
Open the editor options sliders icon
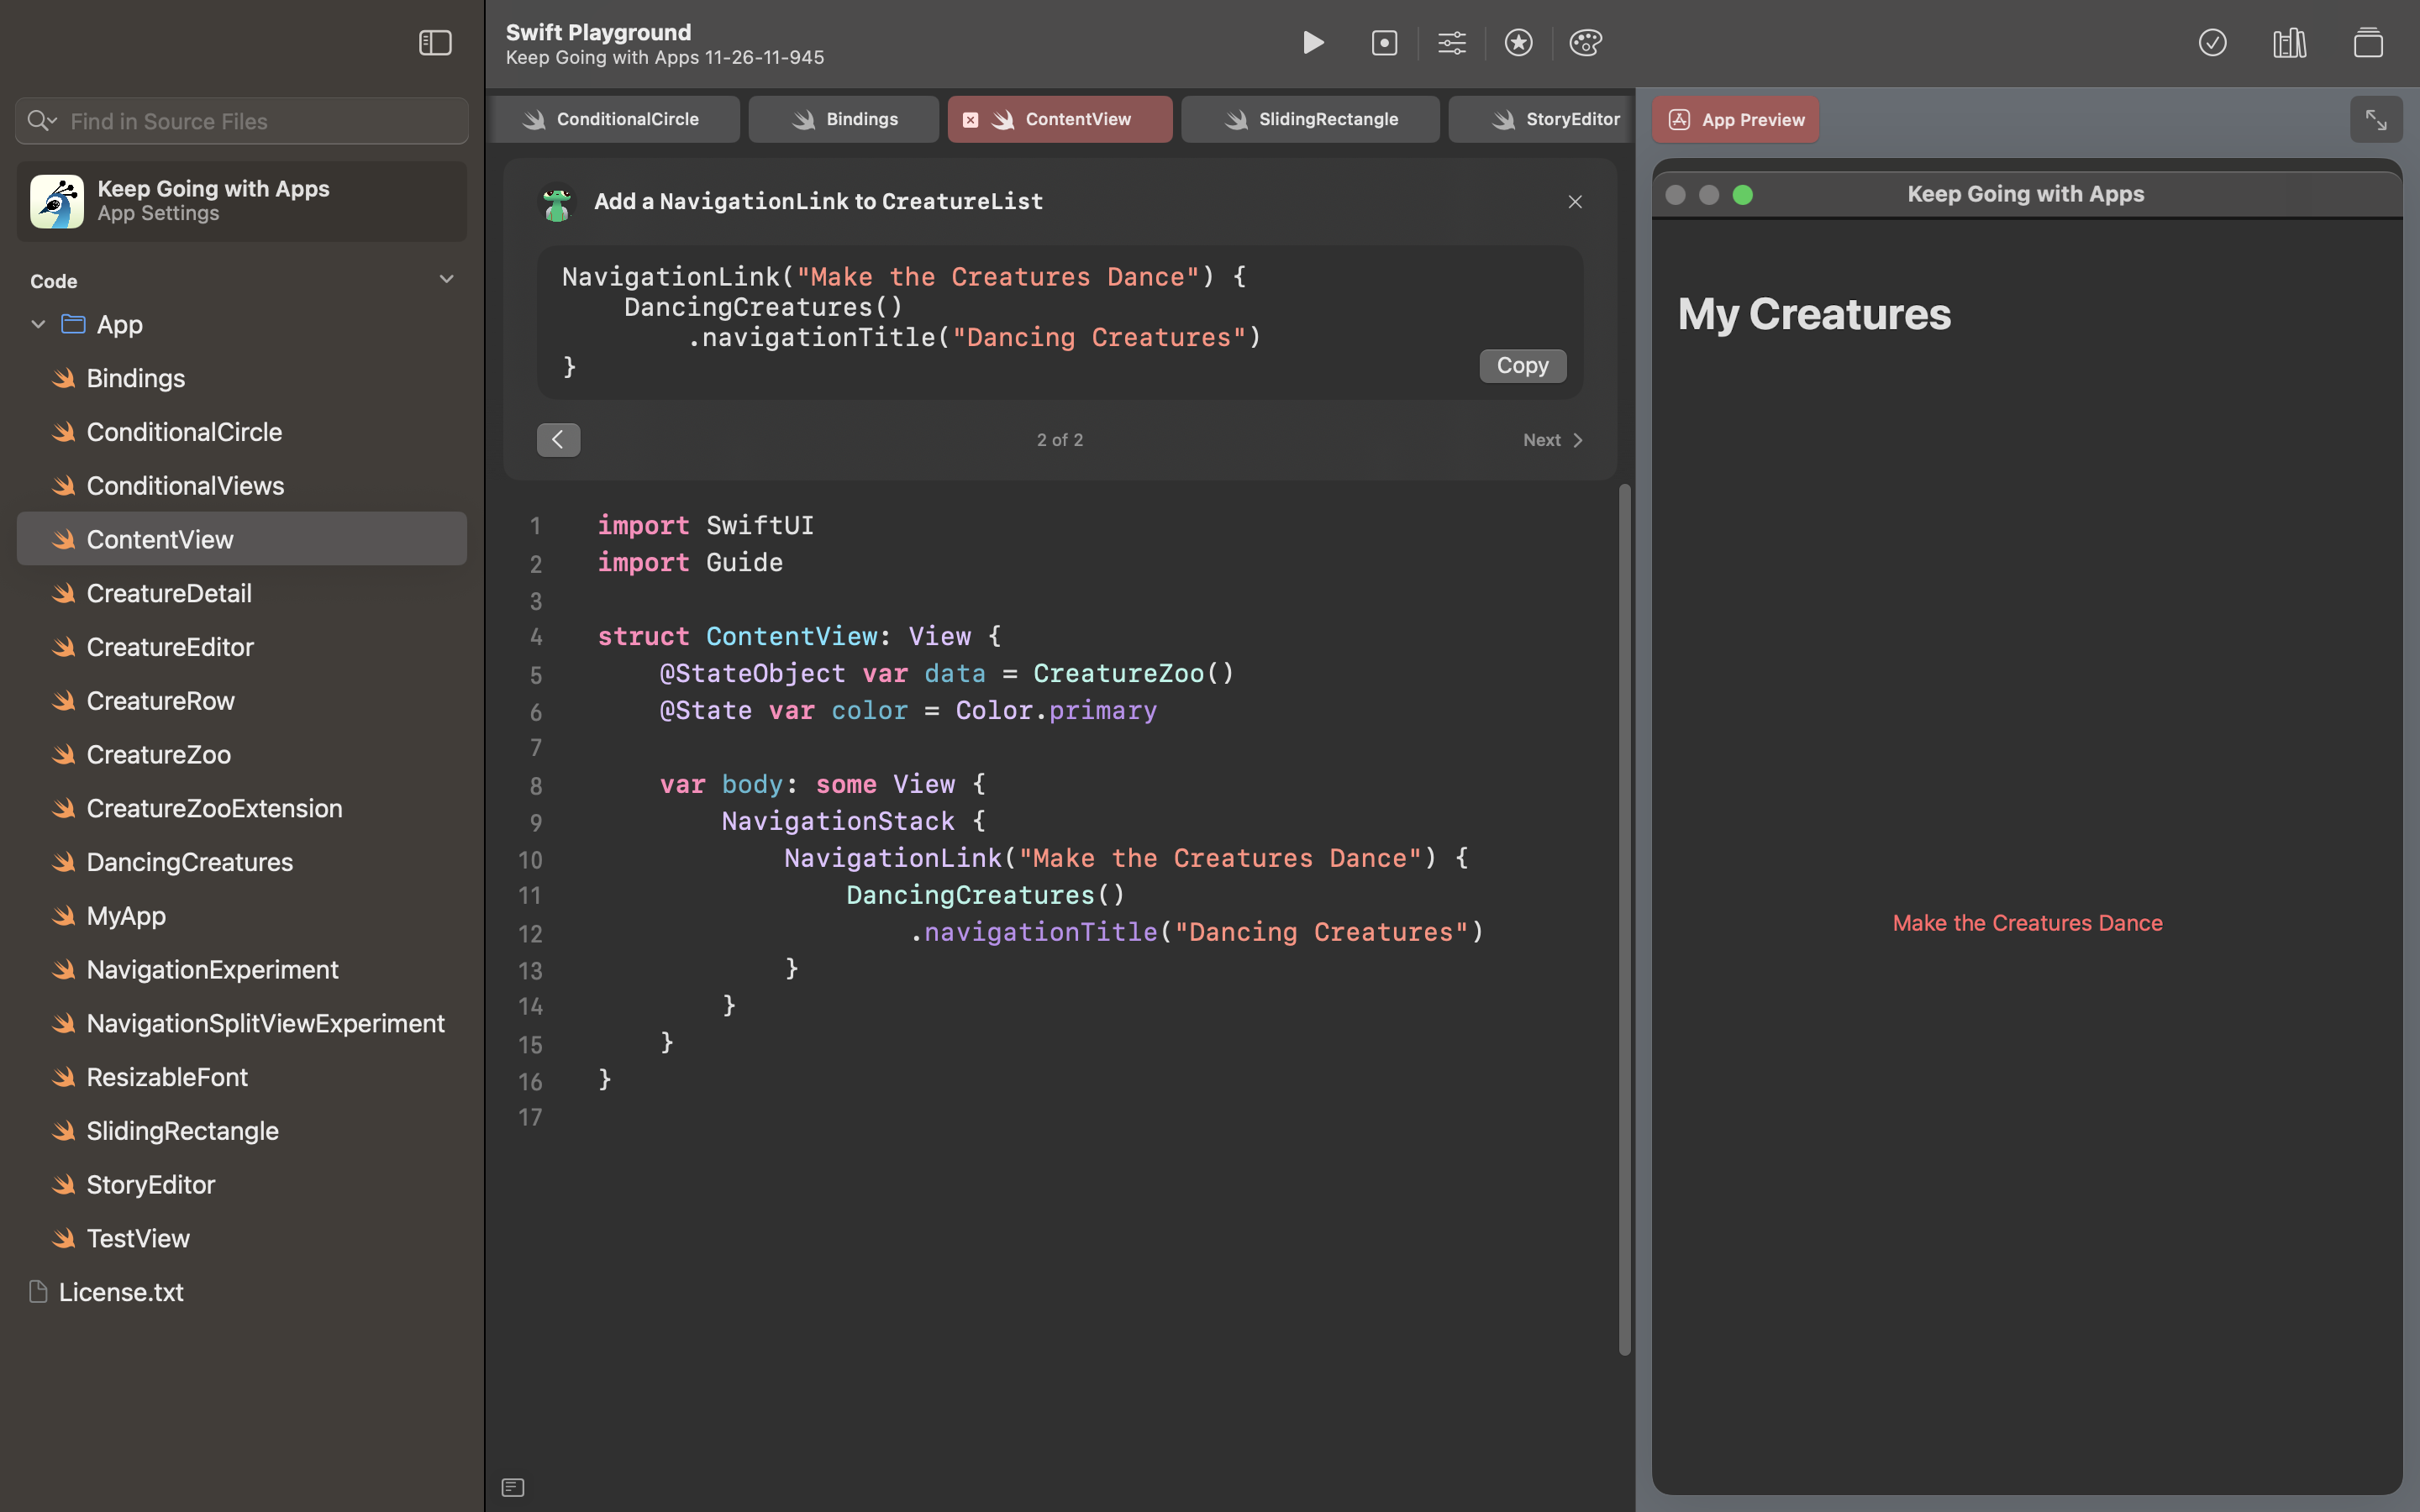(x=1451, y=43)
